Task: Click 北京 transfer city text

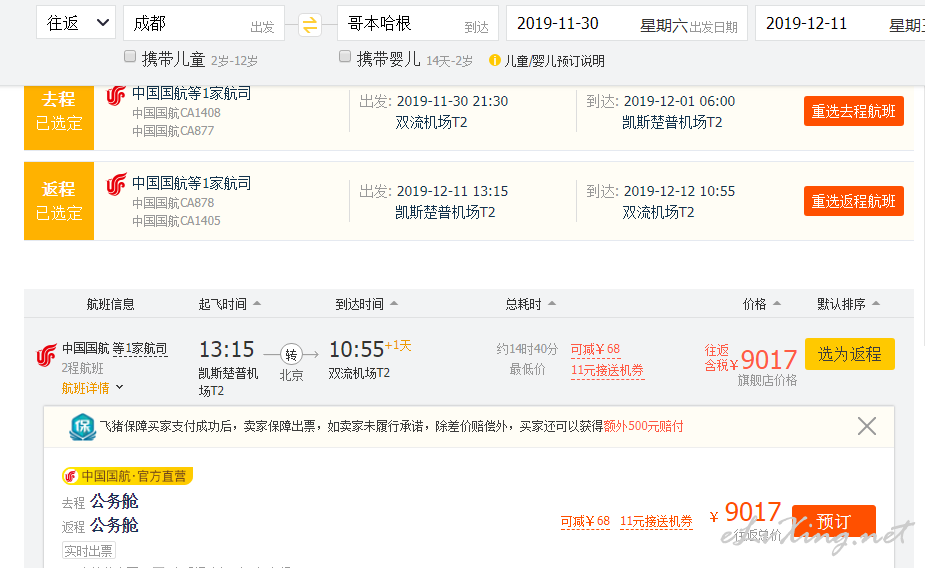Action: coord(291,375)
